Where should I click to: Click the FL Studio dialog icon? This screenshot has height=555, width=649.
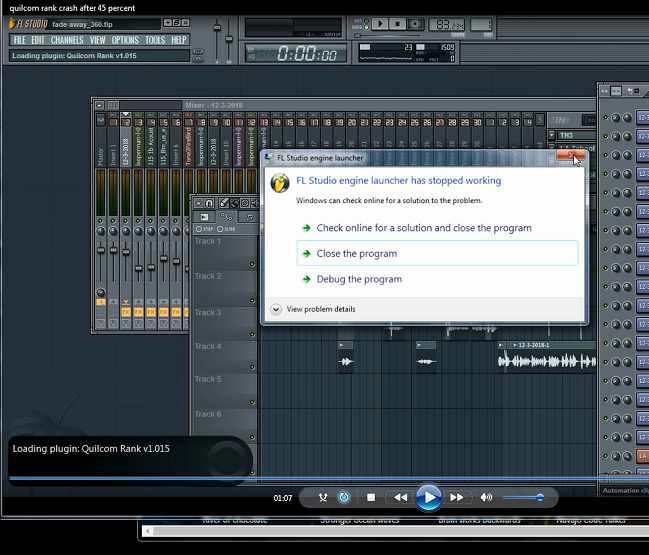pos(281,182)
